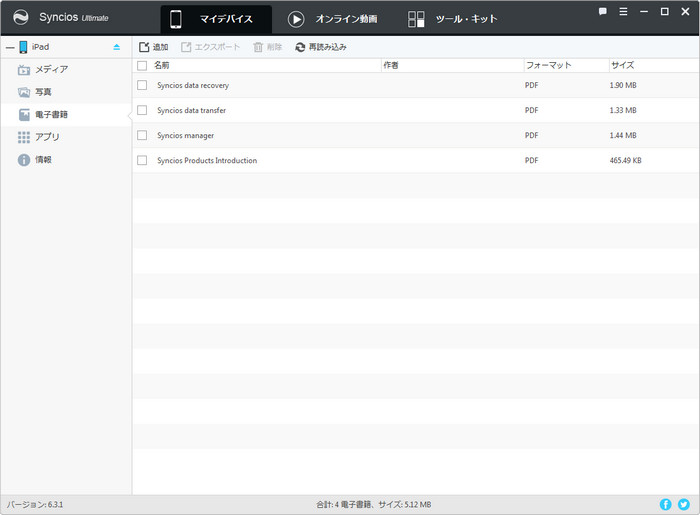This screenshot has width=700, height=515.
Task: Click the eject icon next to iPad
Action: click(x=117, y=47)
